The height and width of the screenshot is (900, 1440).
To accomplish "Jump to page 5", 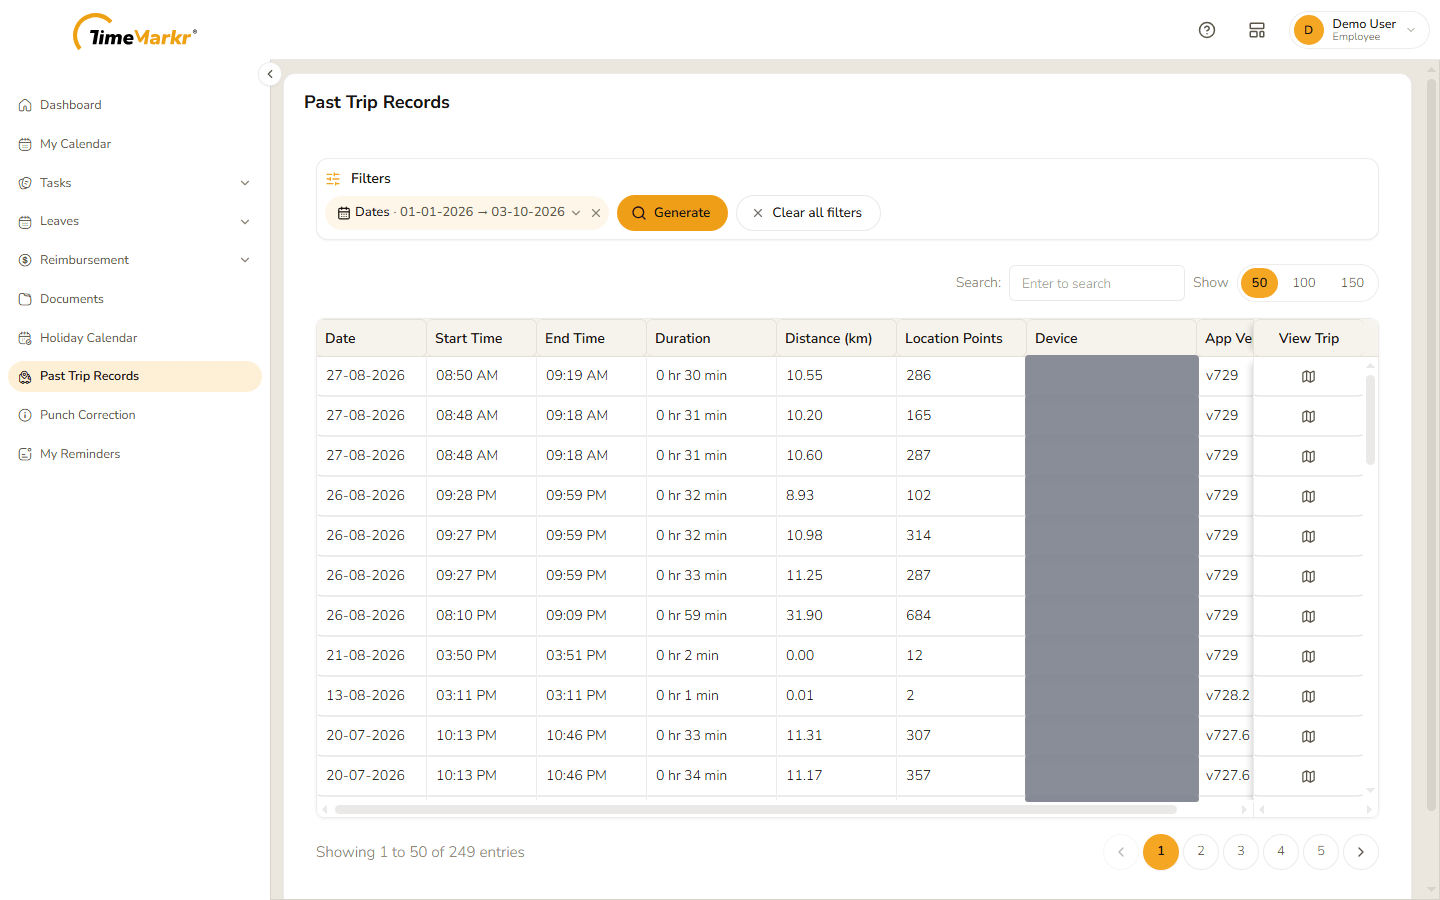I will tap(1321, 852).
